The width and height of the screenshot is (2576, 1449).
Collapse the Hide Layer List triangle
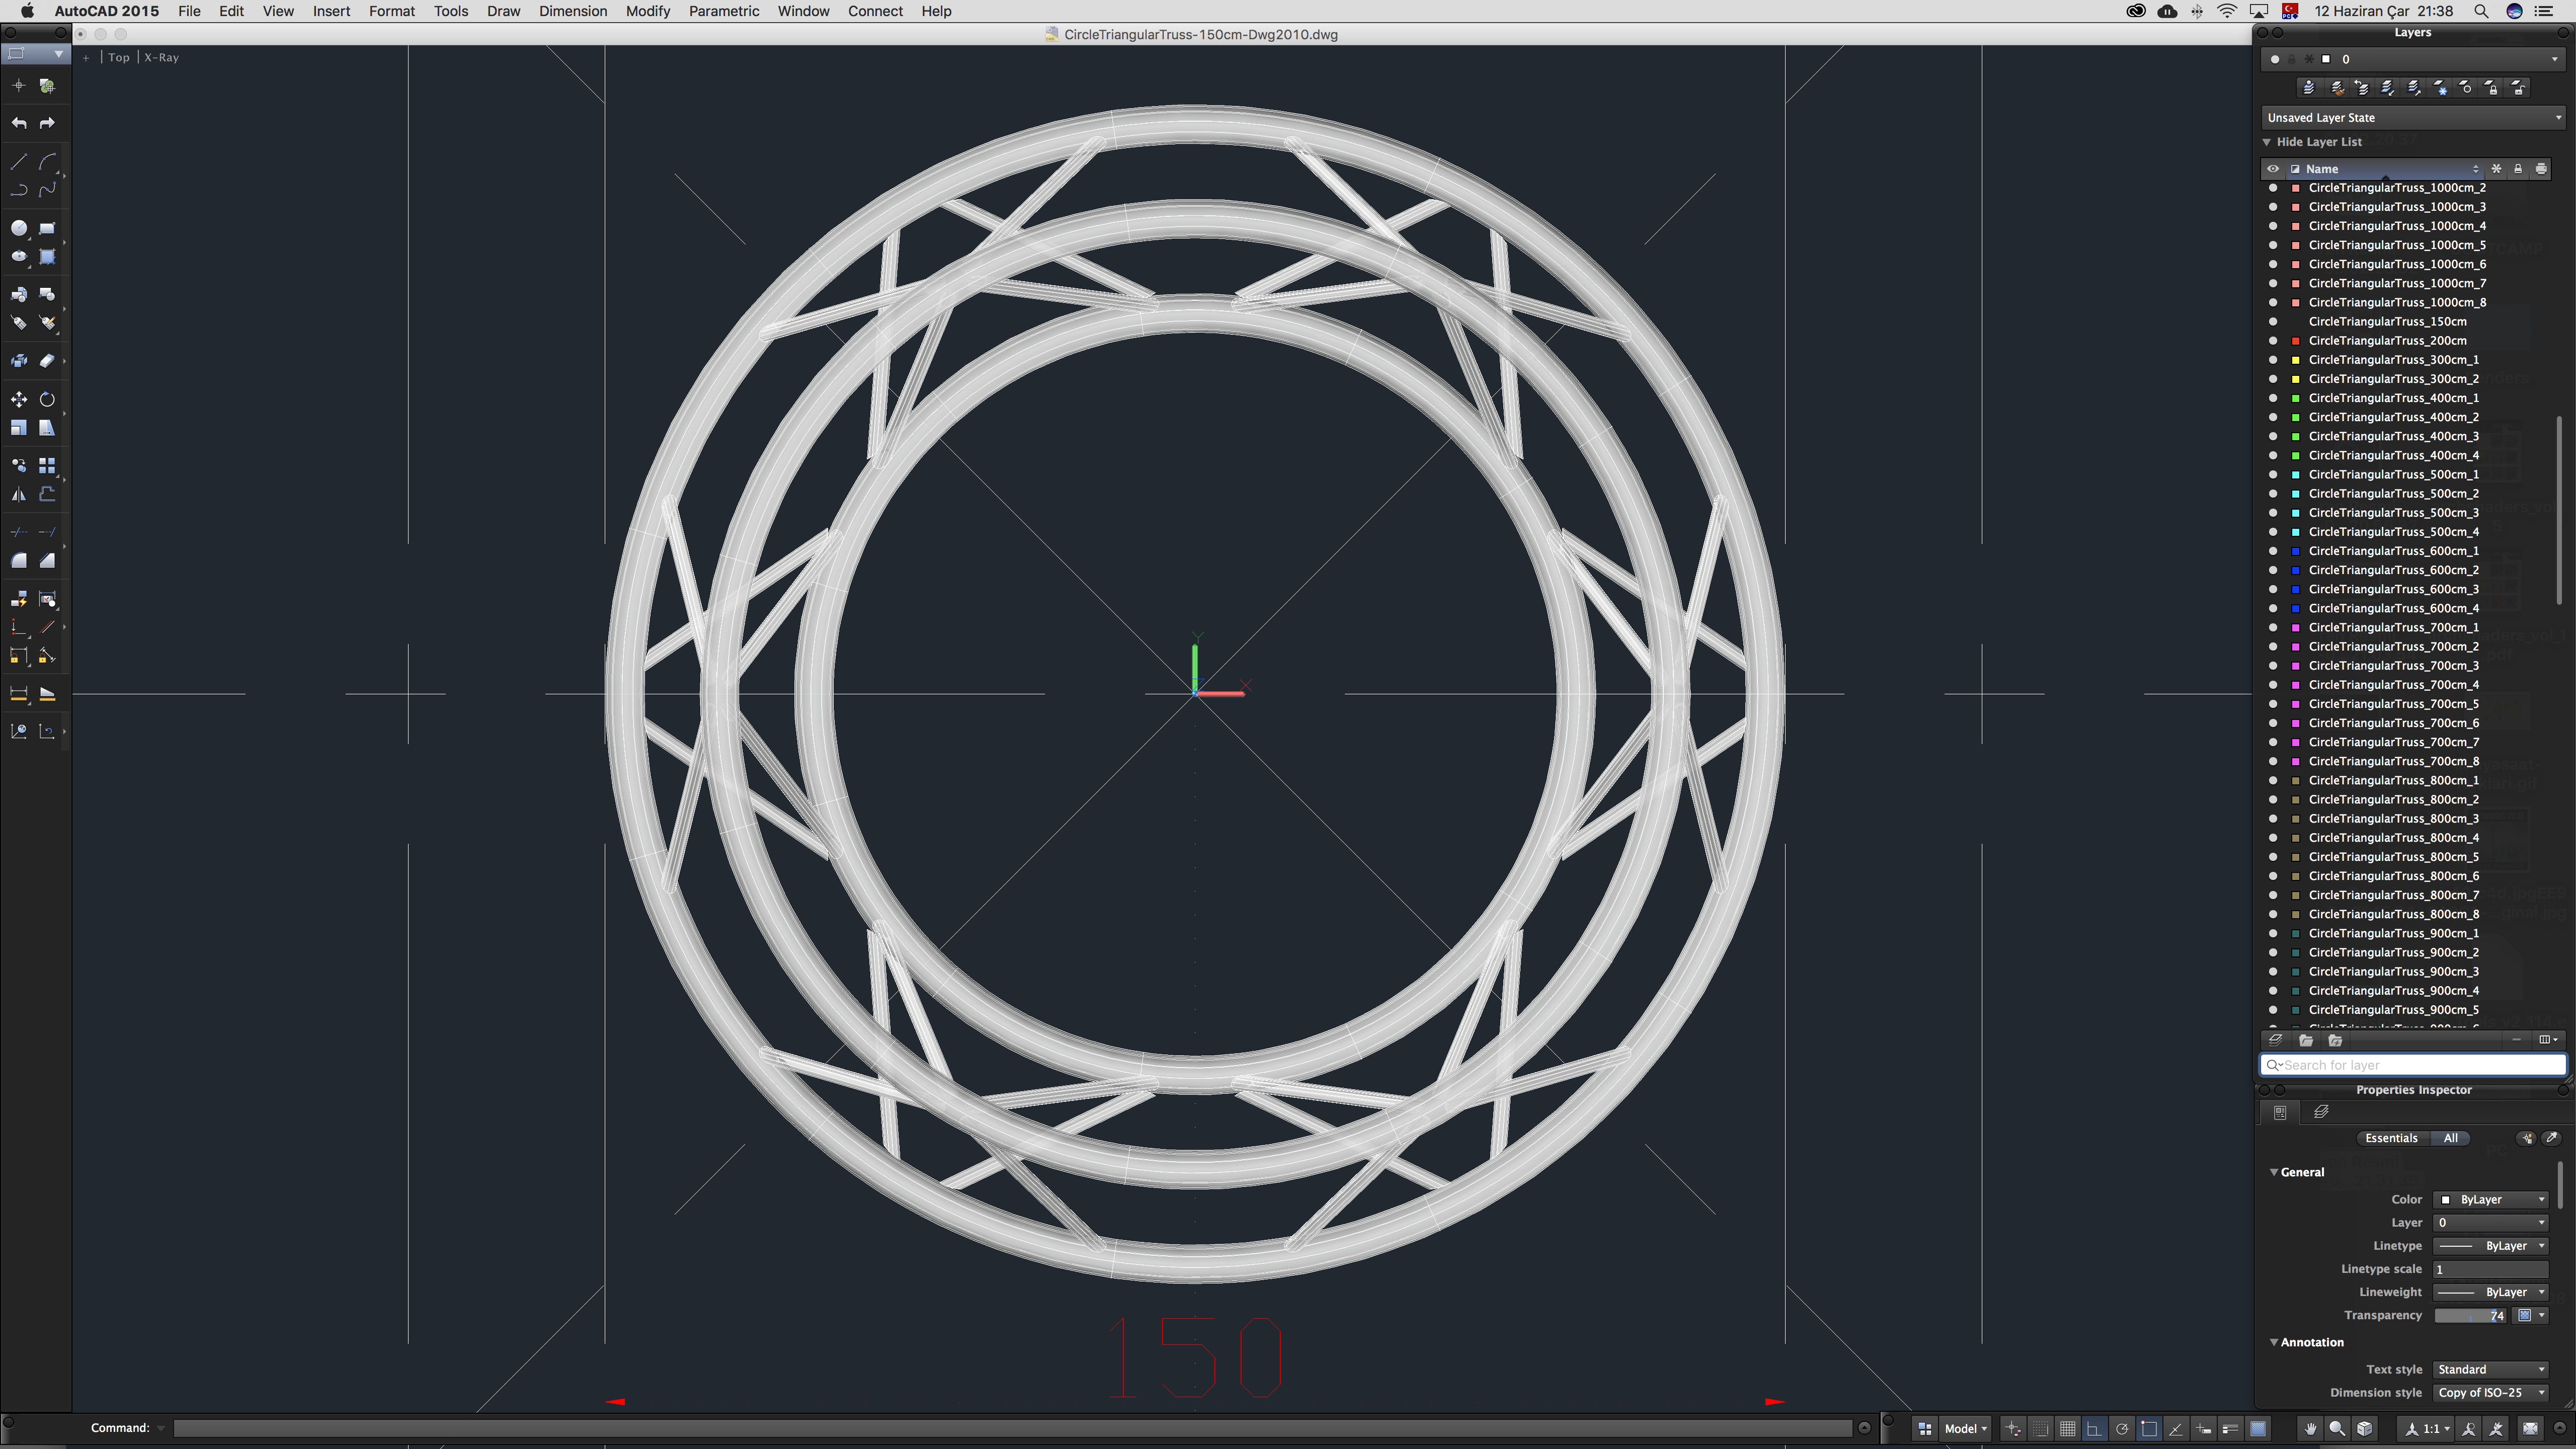[2267, 142]
